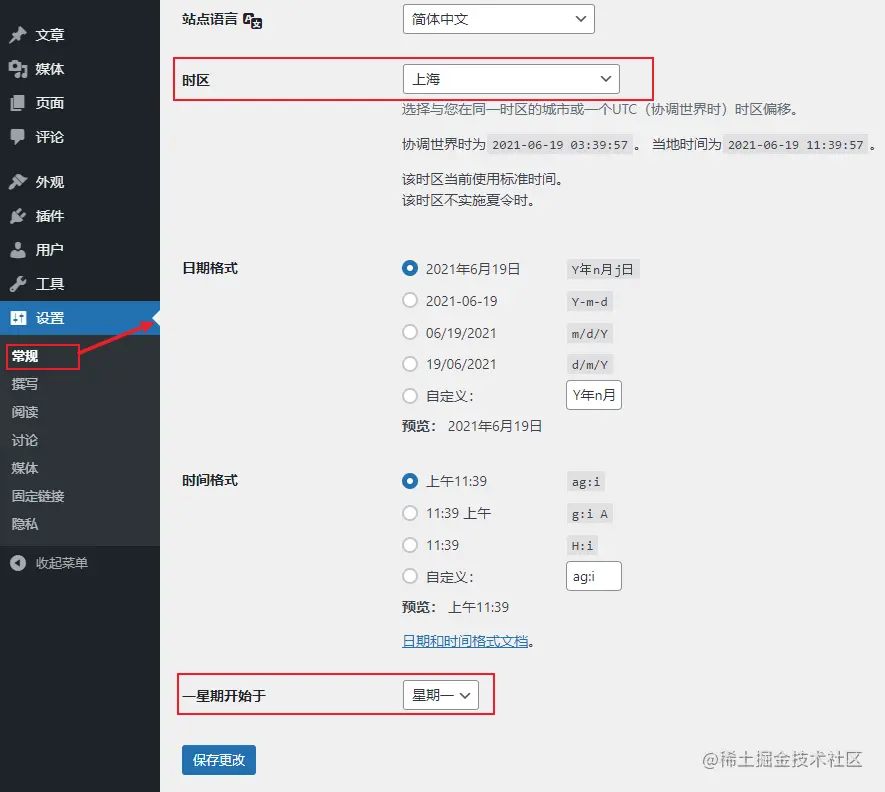The width and height of the screenshot is (885, 792).
Task: Open the 用户 menu
Action: coord(80,250)
